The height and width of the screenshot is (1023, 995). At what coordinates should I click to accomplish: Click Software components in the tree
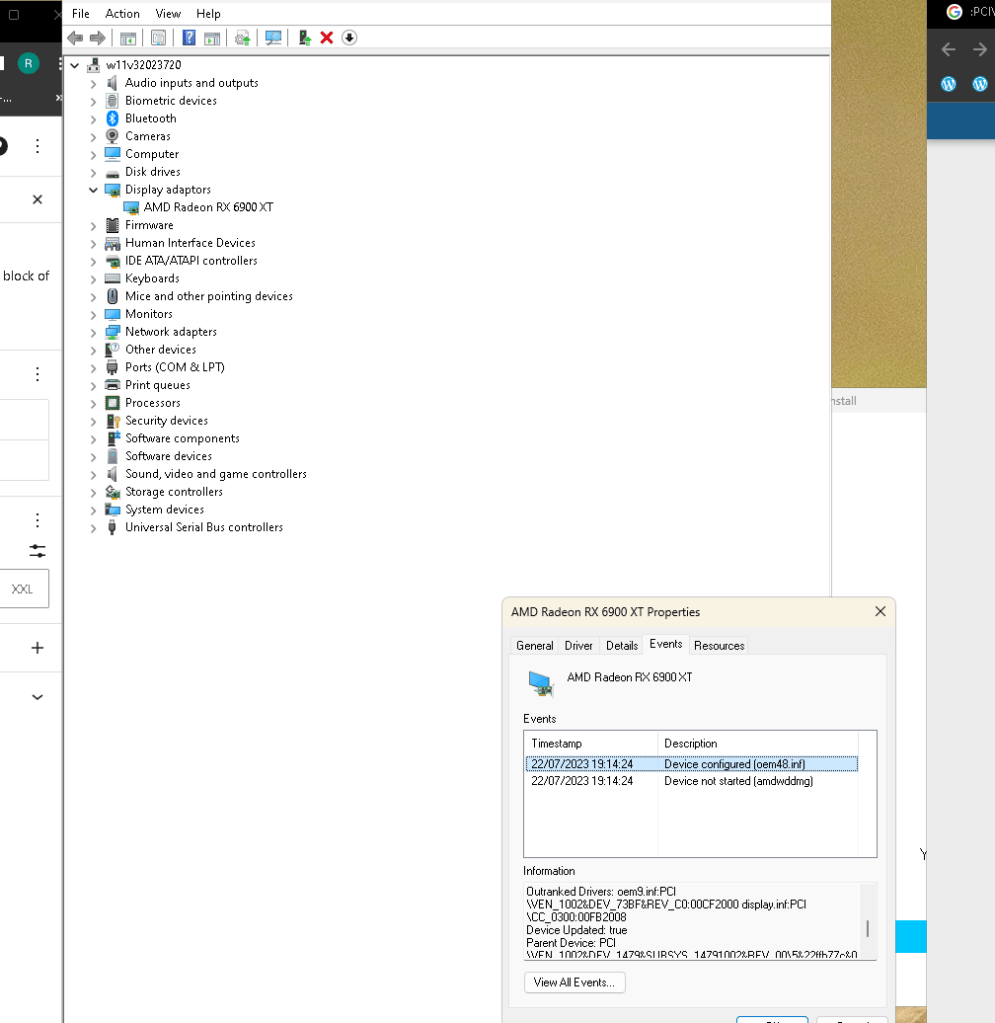pos(182,438)
